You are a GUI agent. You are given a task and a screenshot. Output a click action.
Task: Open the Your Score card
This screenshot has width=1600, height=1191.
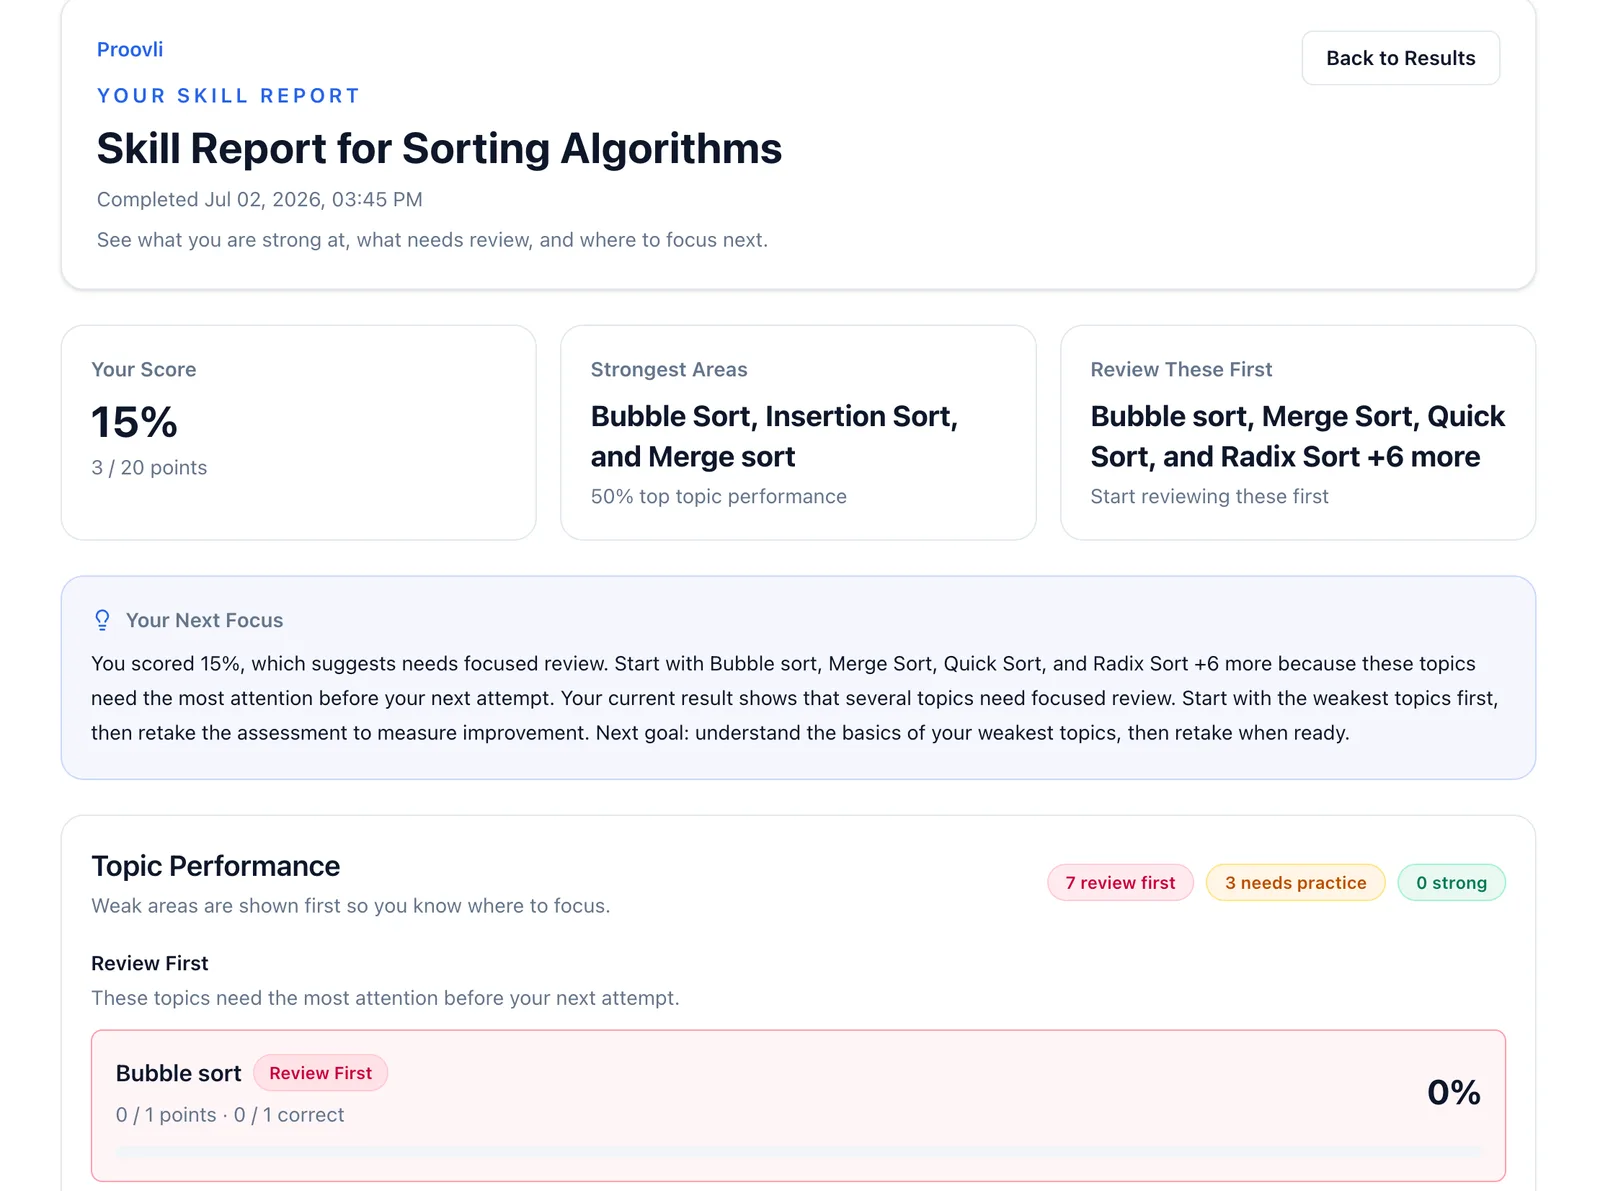click(298, 433)
